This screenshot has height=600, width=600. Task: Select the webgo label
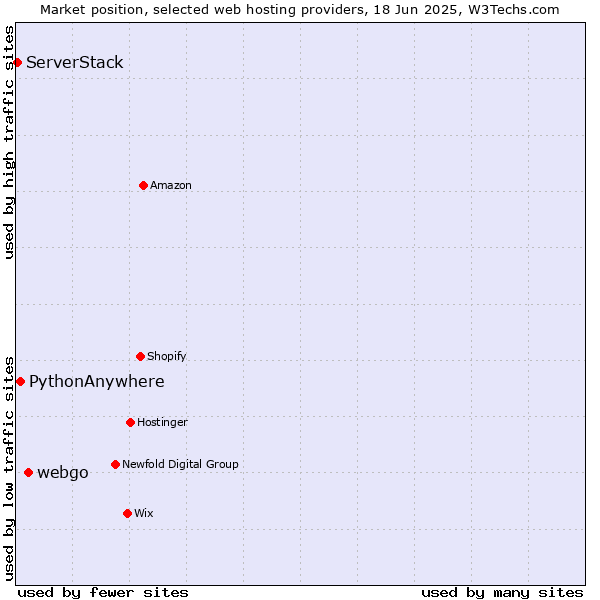click(63, 473)
